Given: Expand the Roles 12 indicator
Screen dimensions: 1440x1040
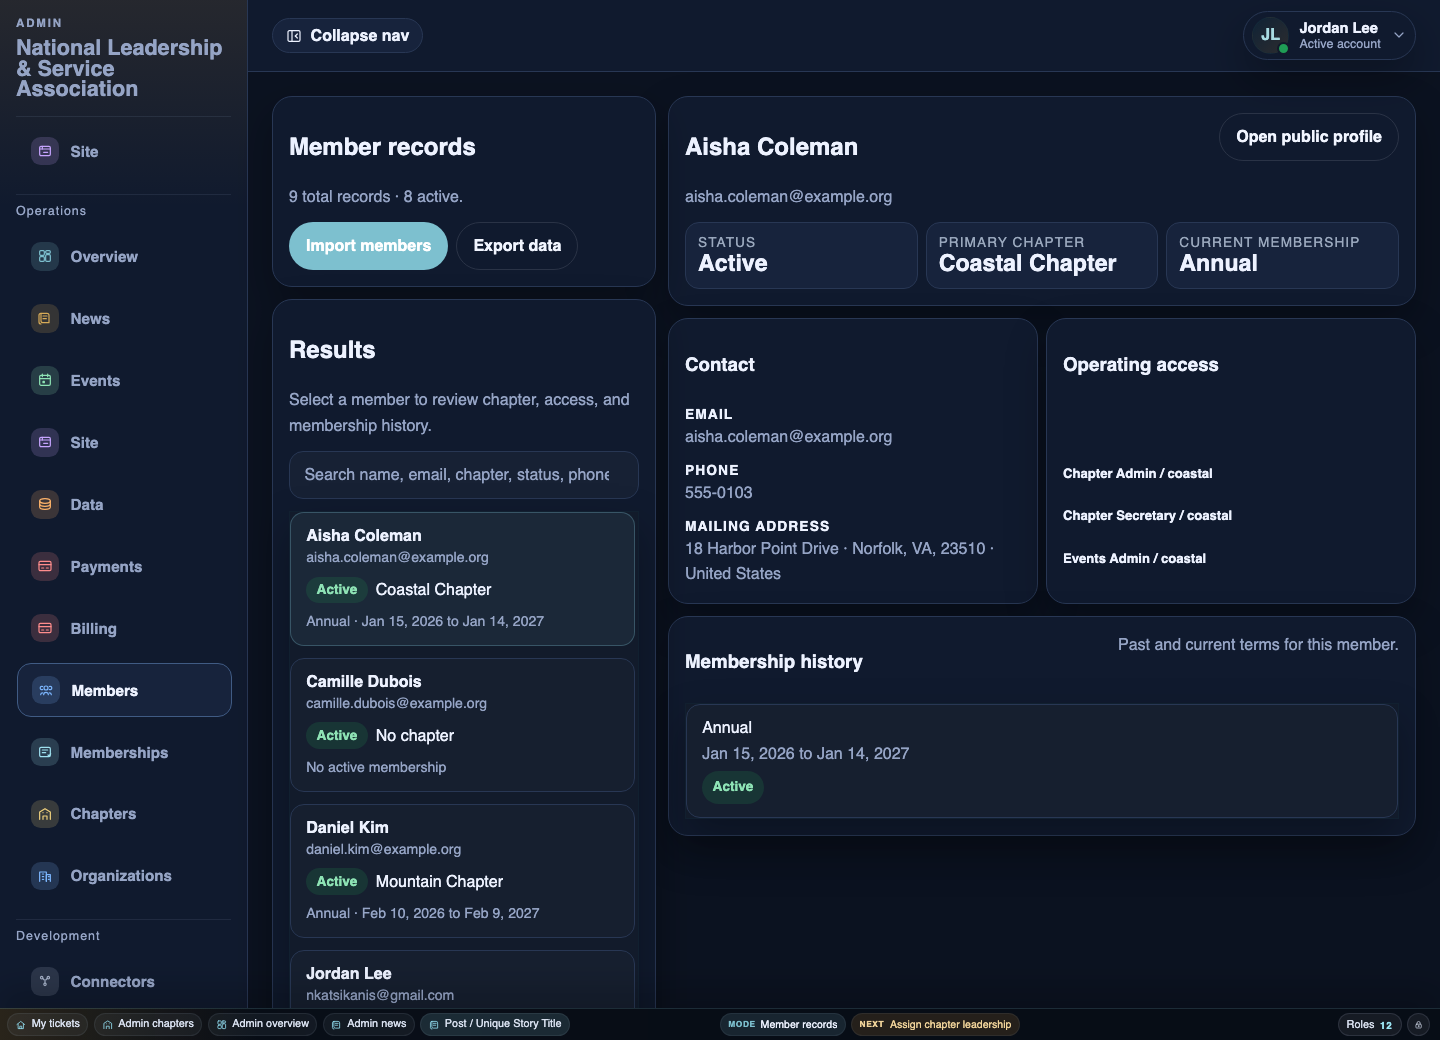Looking at the screenshot, I should point(1368,1025).
